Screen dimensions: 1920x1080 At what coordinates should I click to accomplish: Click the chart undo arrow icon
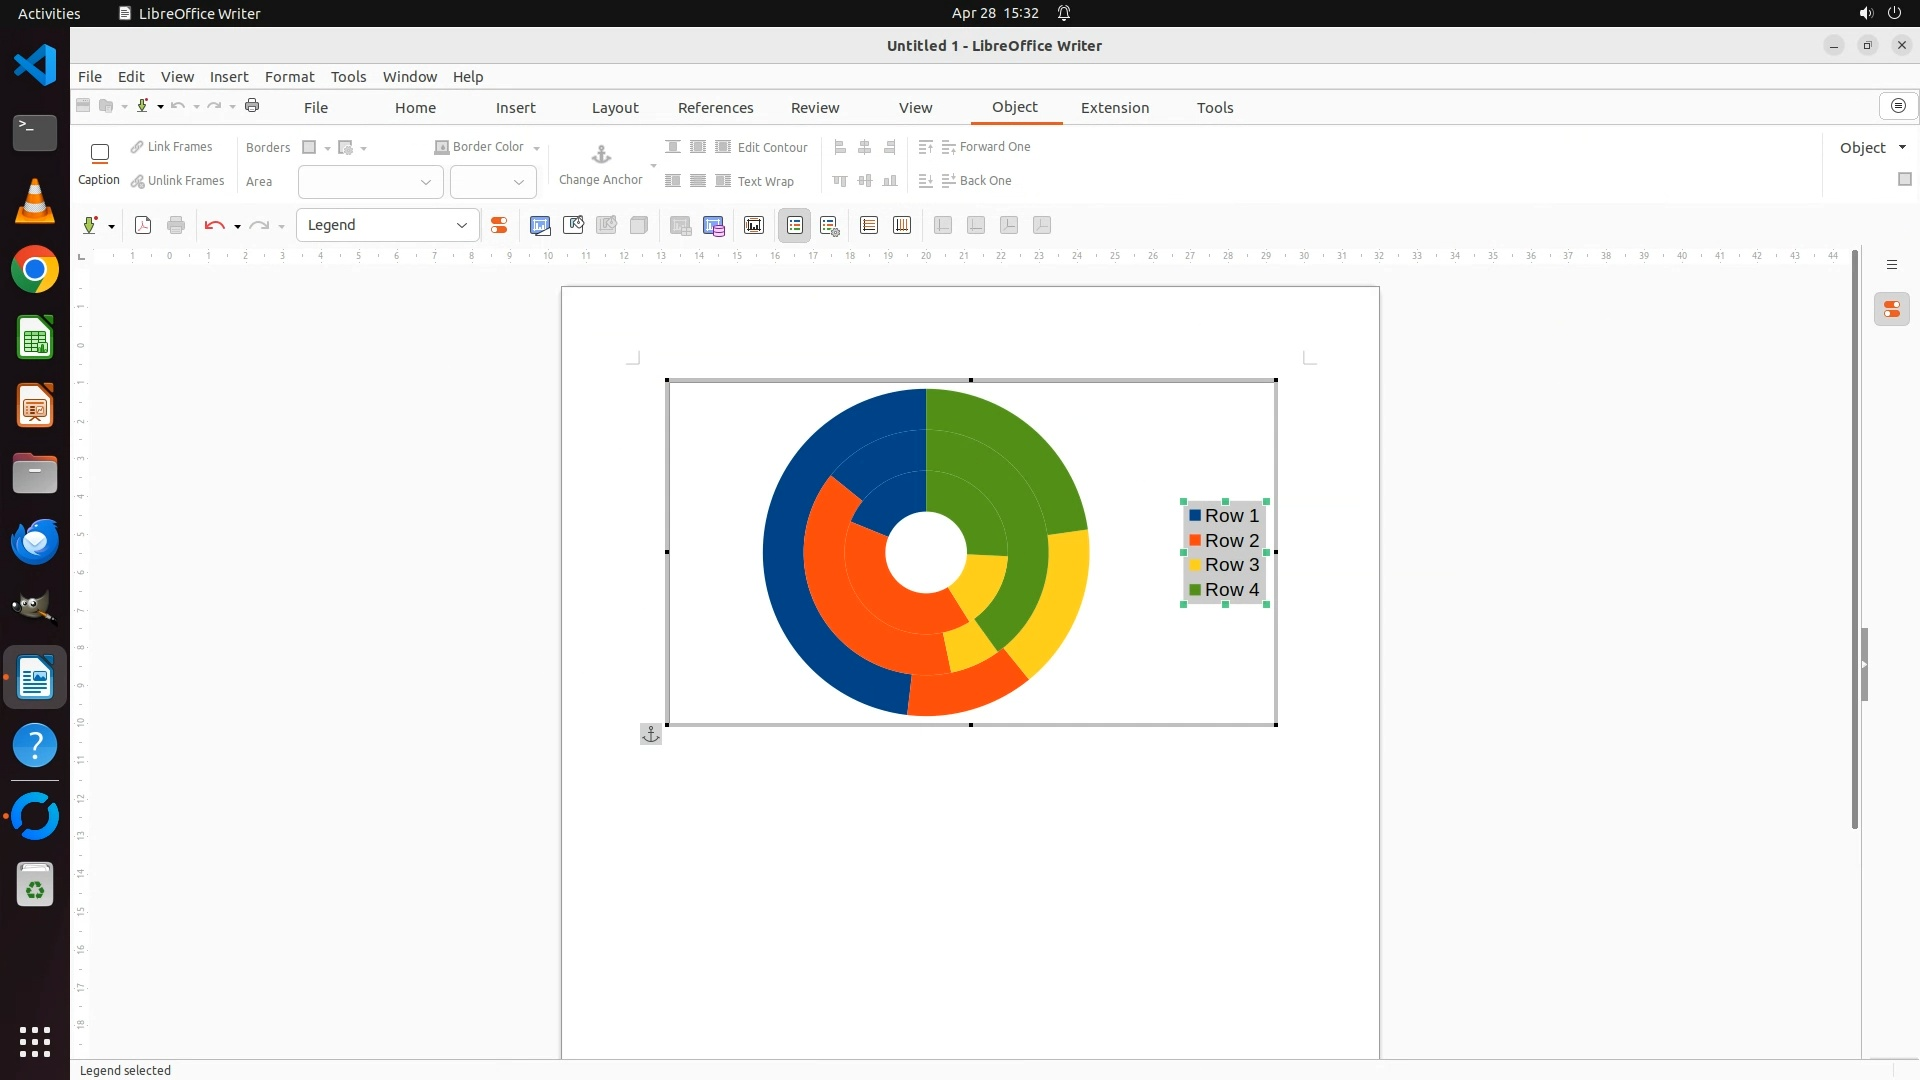point(213,226)
